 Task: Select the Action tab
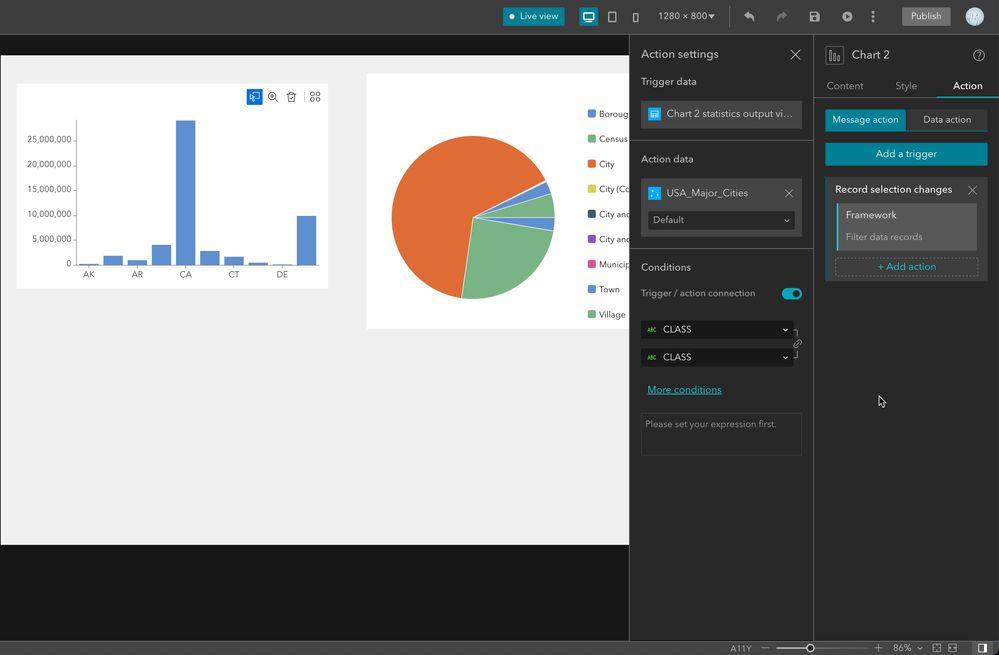click(x=967, y=86)
